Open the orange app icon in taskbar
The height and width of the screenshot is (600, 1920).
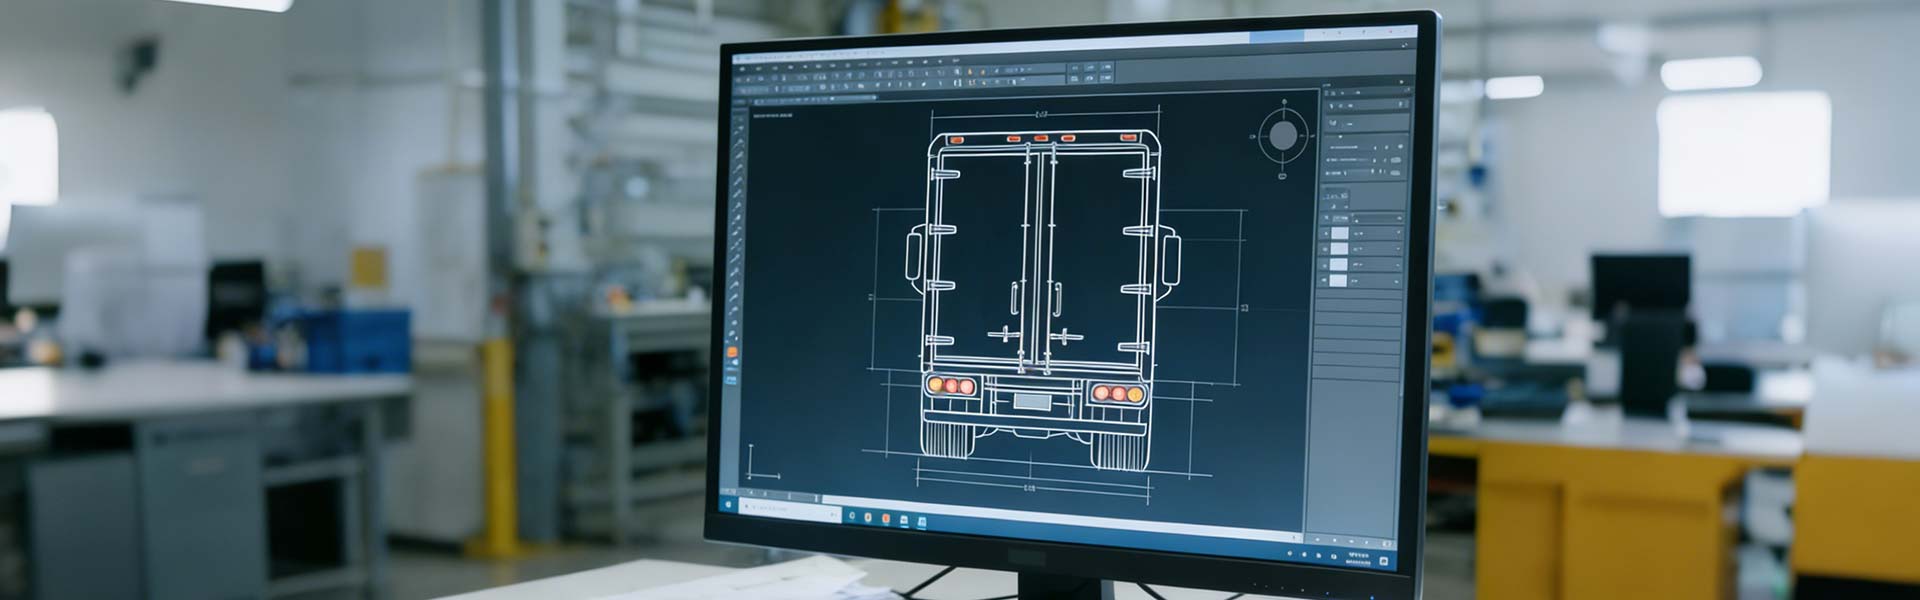point(885,518)
